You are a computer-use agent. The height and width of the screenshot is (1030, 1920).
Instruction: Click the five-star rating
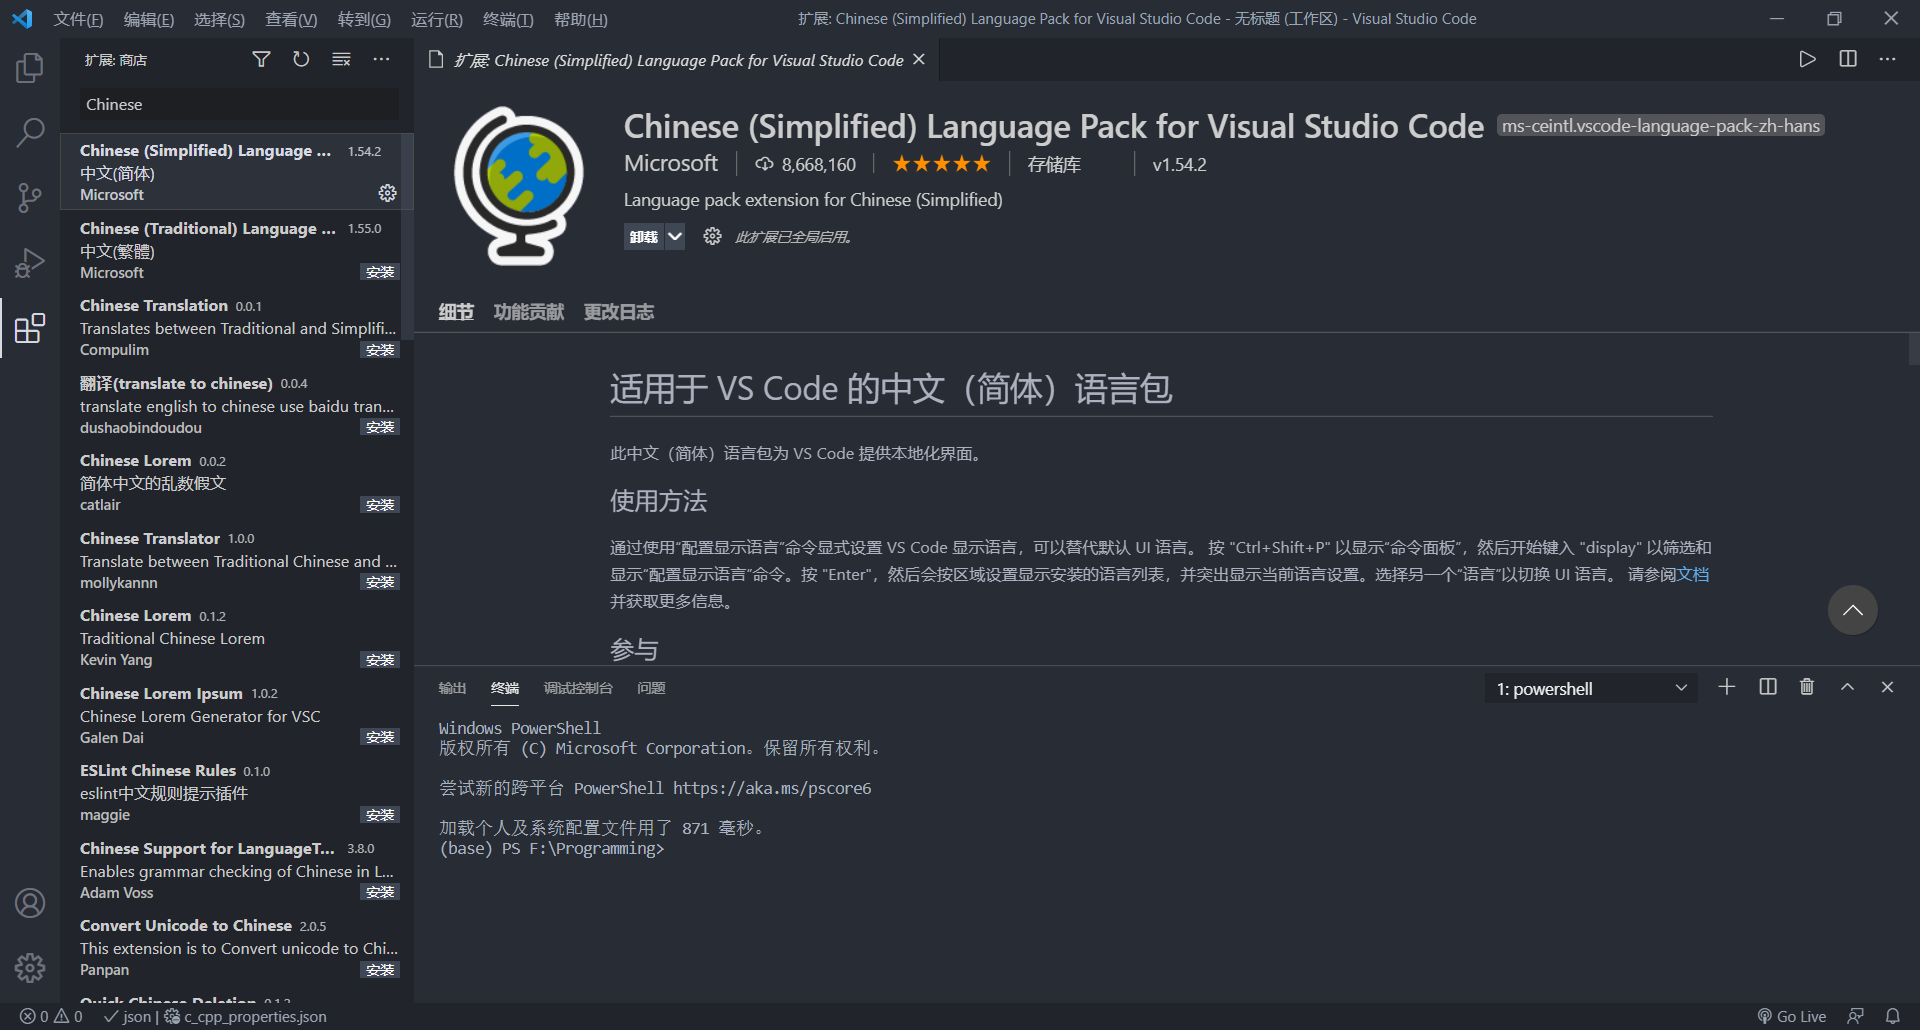point(941,164)
